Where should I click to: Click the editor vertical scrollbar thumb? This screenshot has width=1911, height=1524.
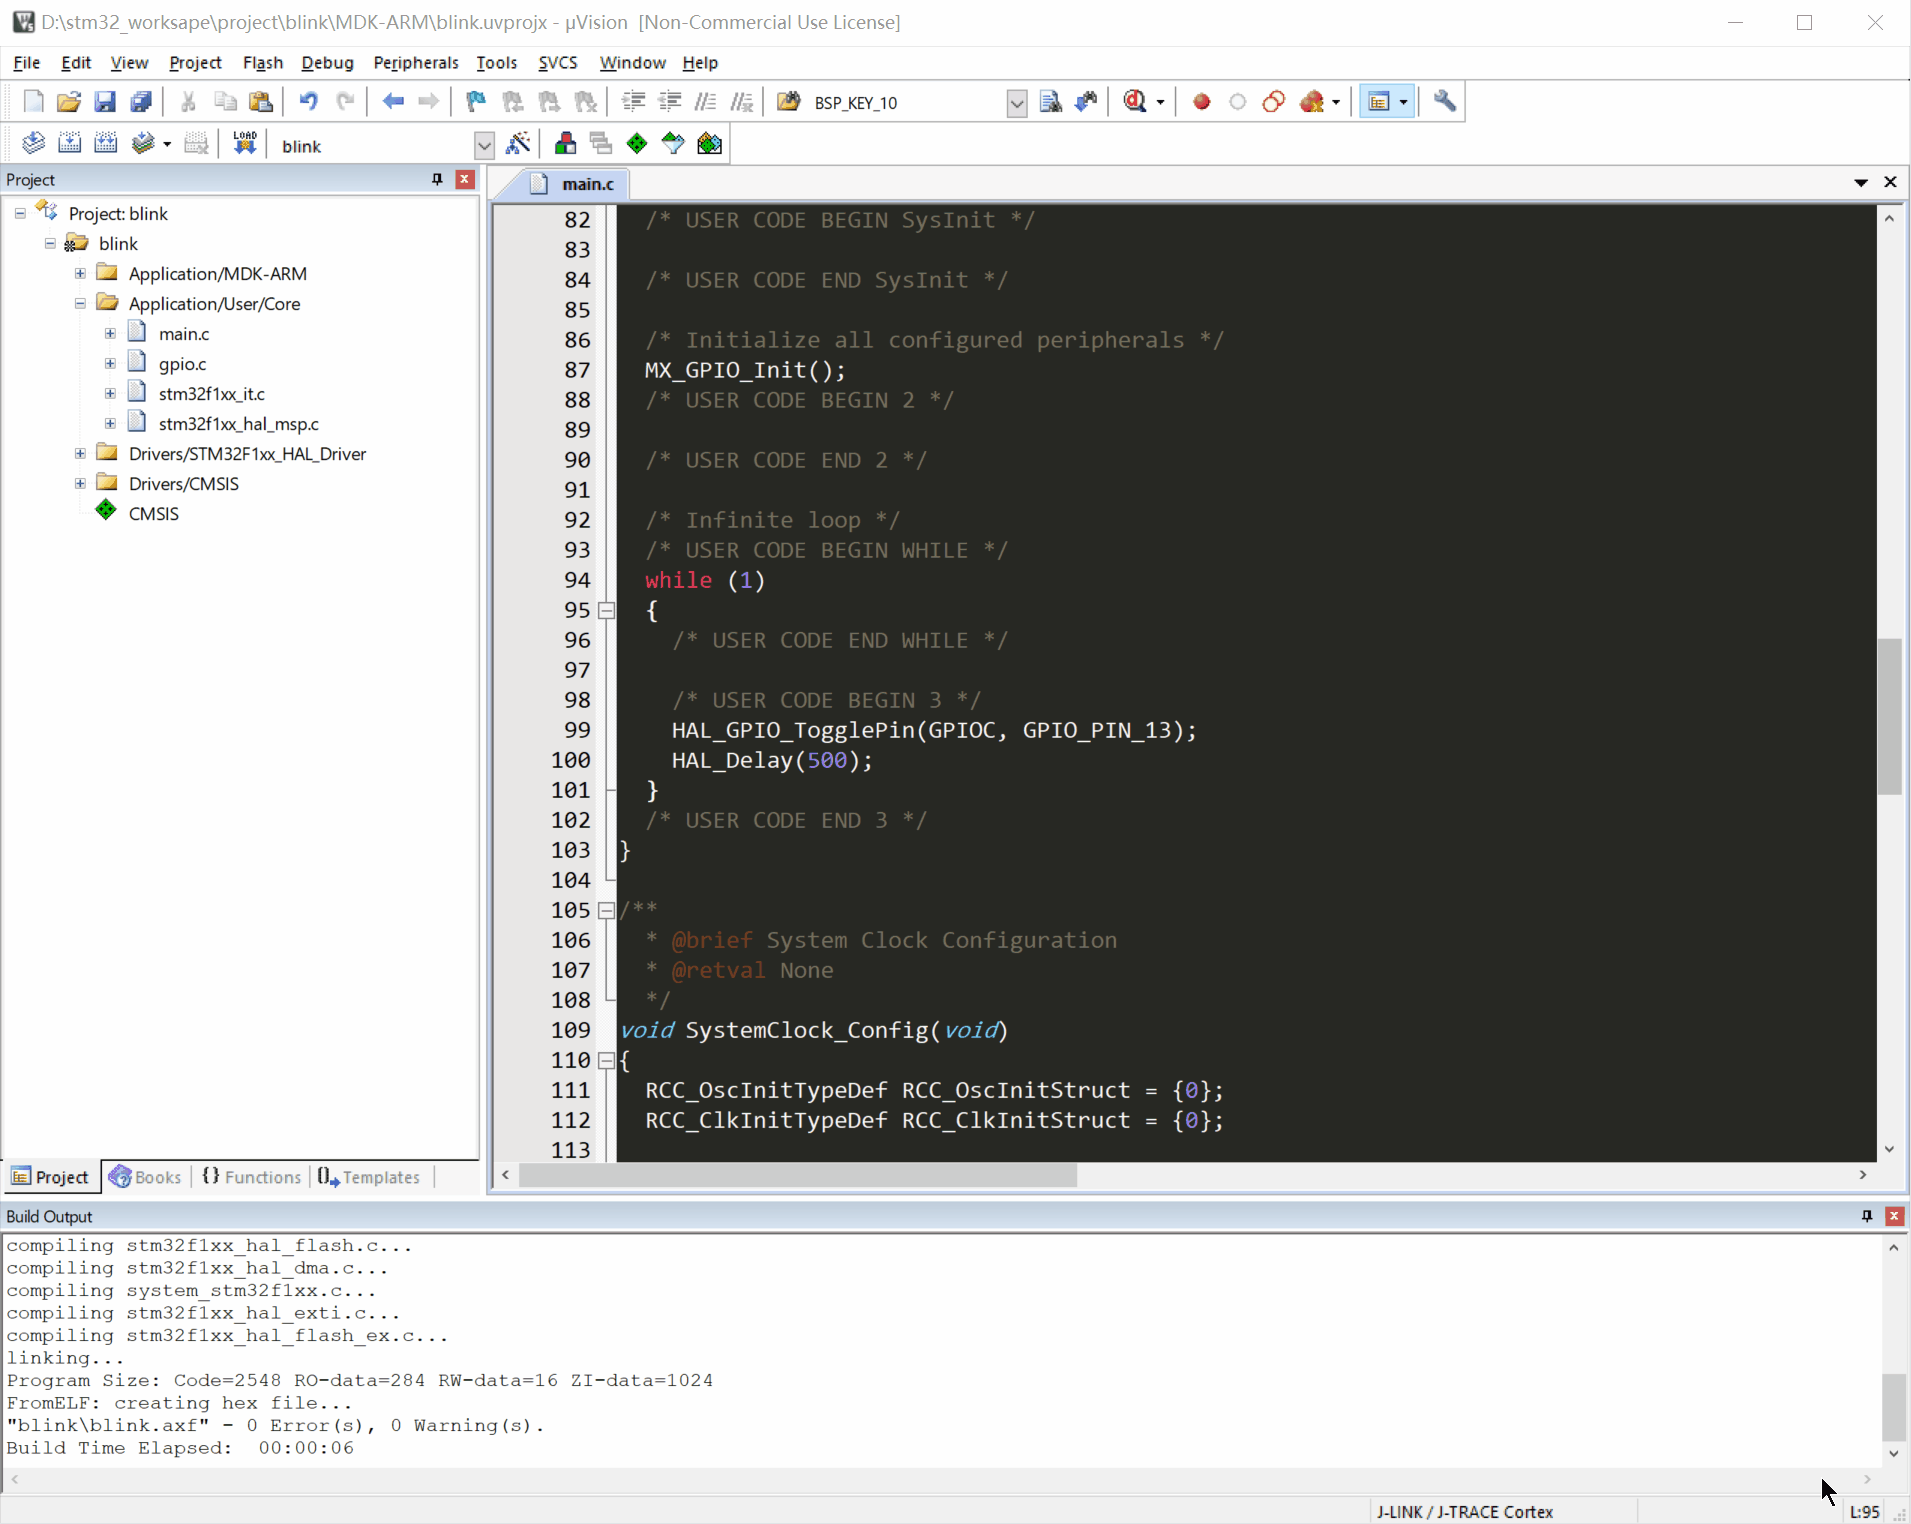(x=1889, y=715)
